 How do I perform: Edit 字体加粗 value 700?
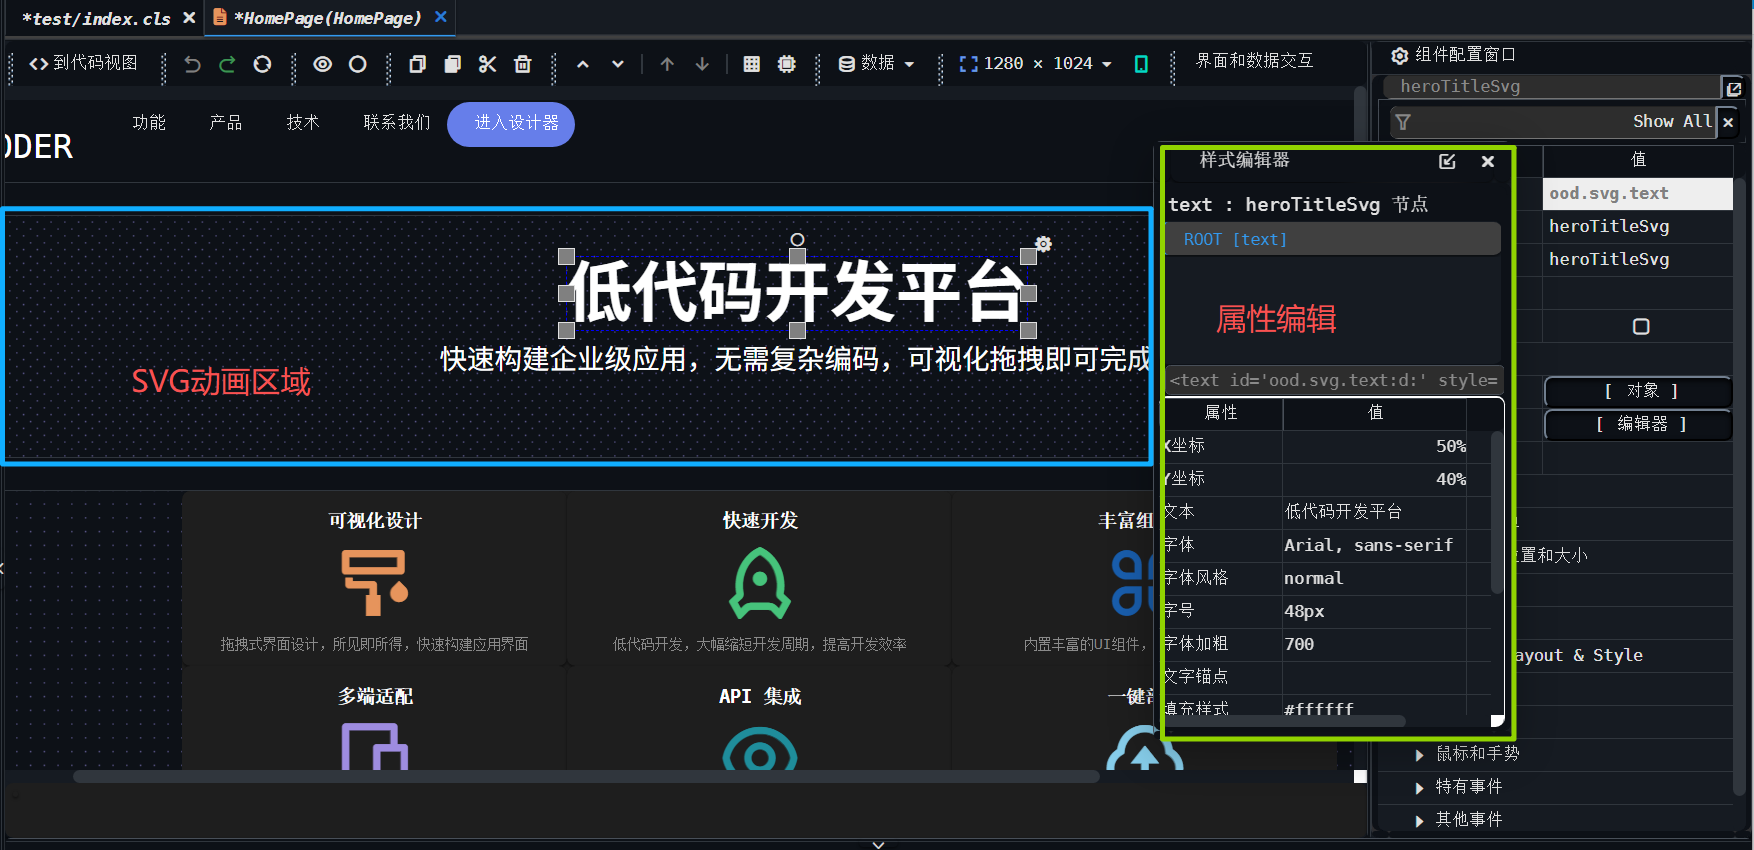1375,644
